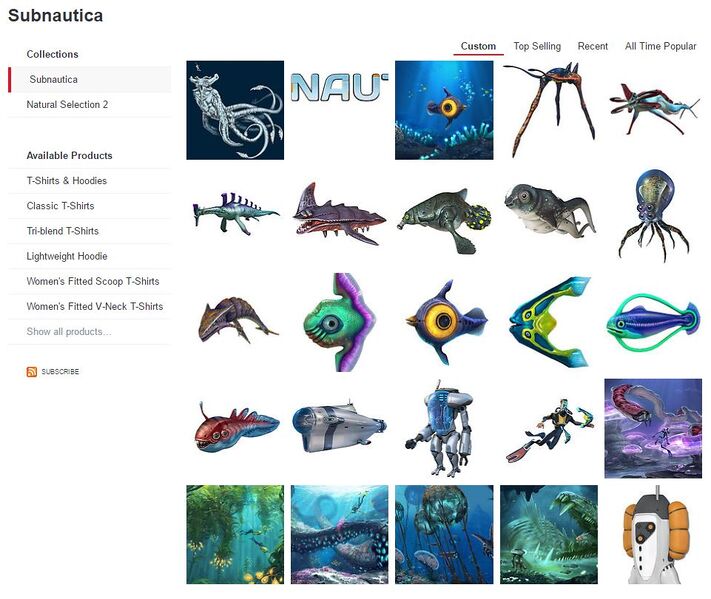Filter by Women's Fitted V-Neck T-Shirts
Screen dimensions: 711x599
[x=94, y=307]
